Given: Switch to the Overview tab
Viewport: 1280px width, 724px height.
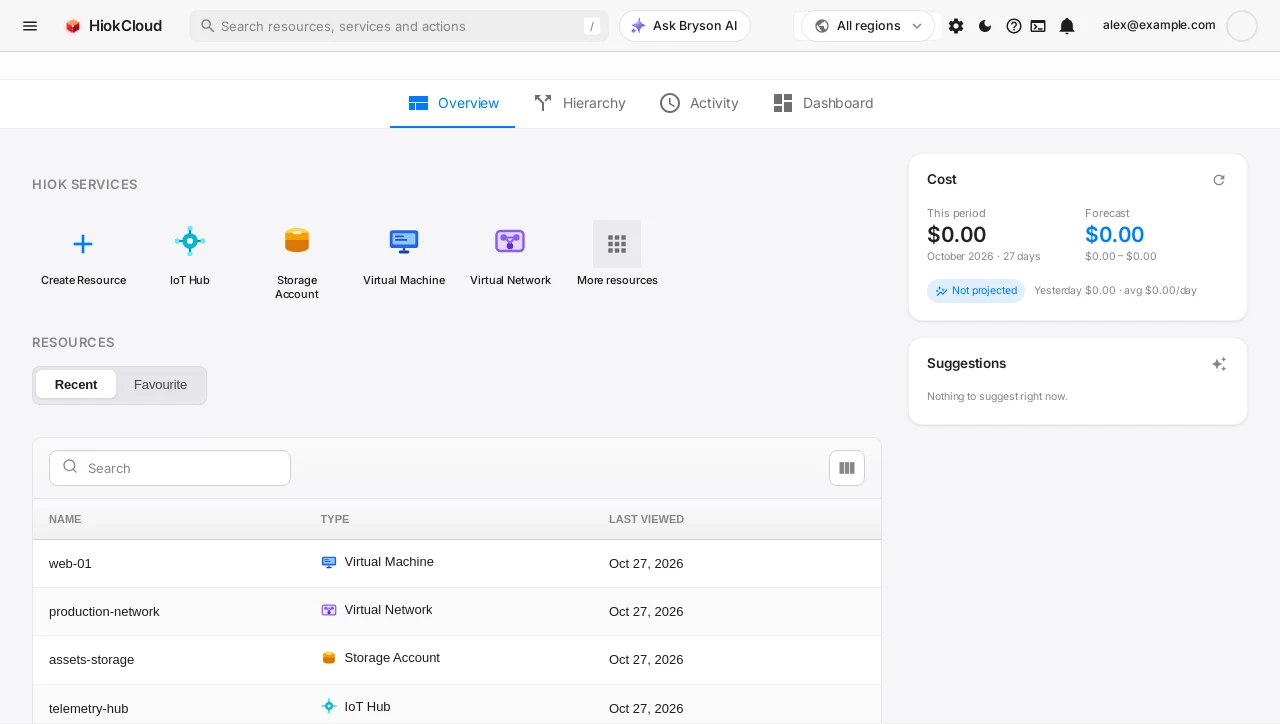Looking at the screenshot, I should [x=453, y=103].
